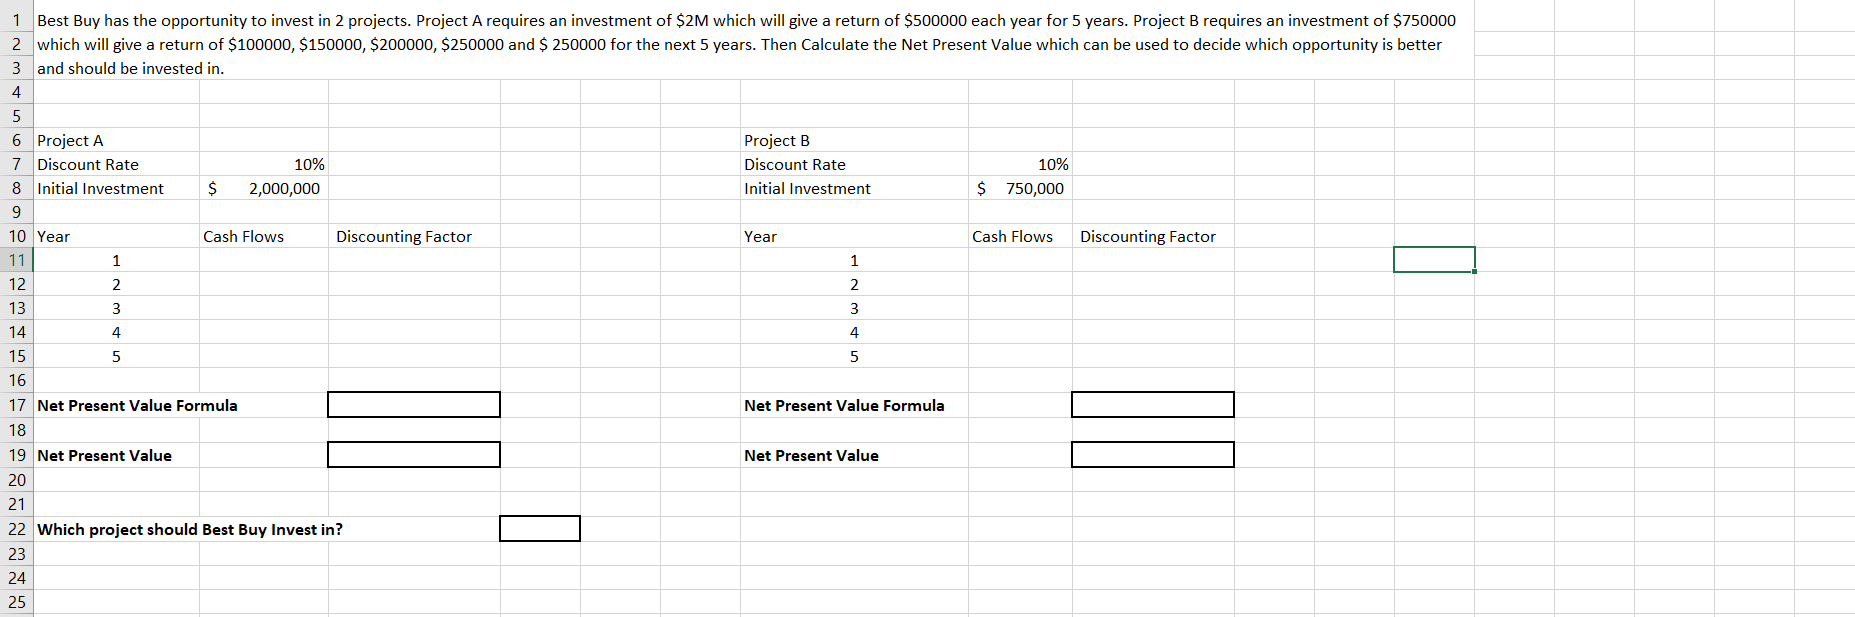Click Project A Net Present Value answer box

coord(414,455)
